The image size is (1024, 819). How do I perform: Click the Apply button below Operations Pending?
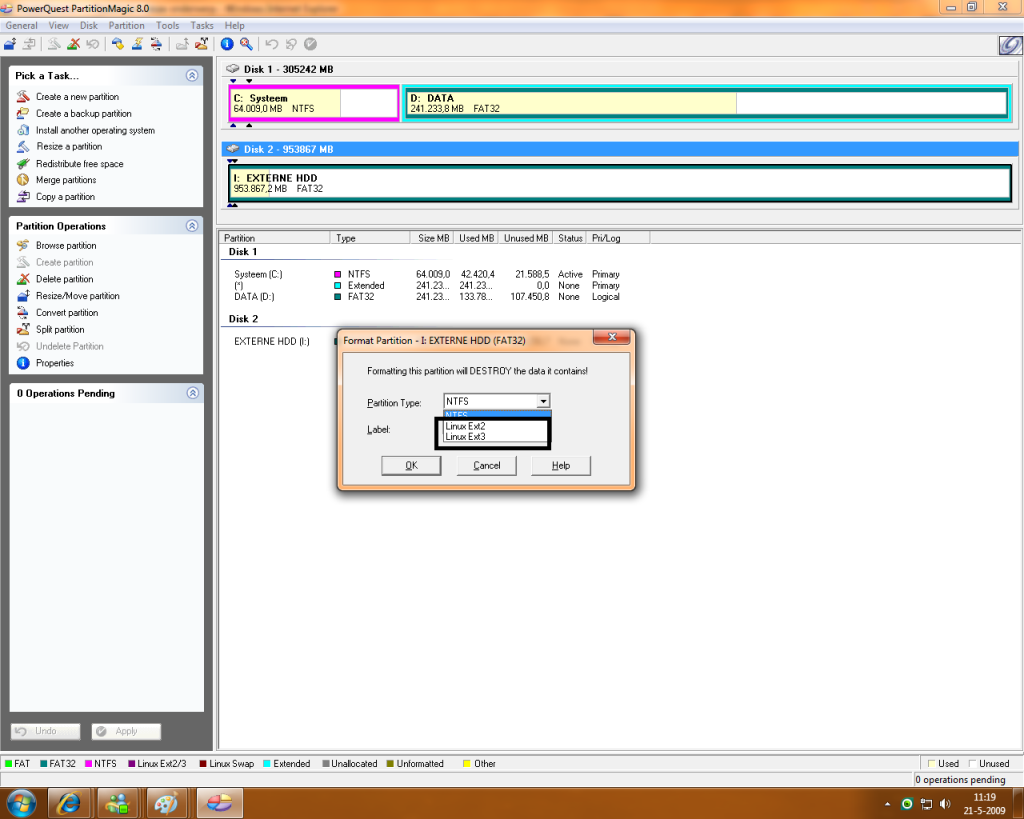tap(126, 731)
